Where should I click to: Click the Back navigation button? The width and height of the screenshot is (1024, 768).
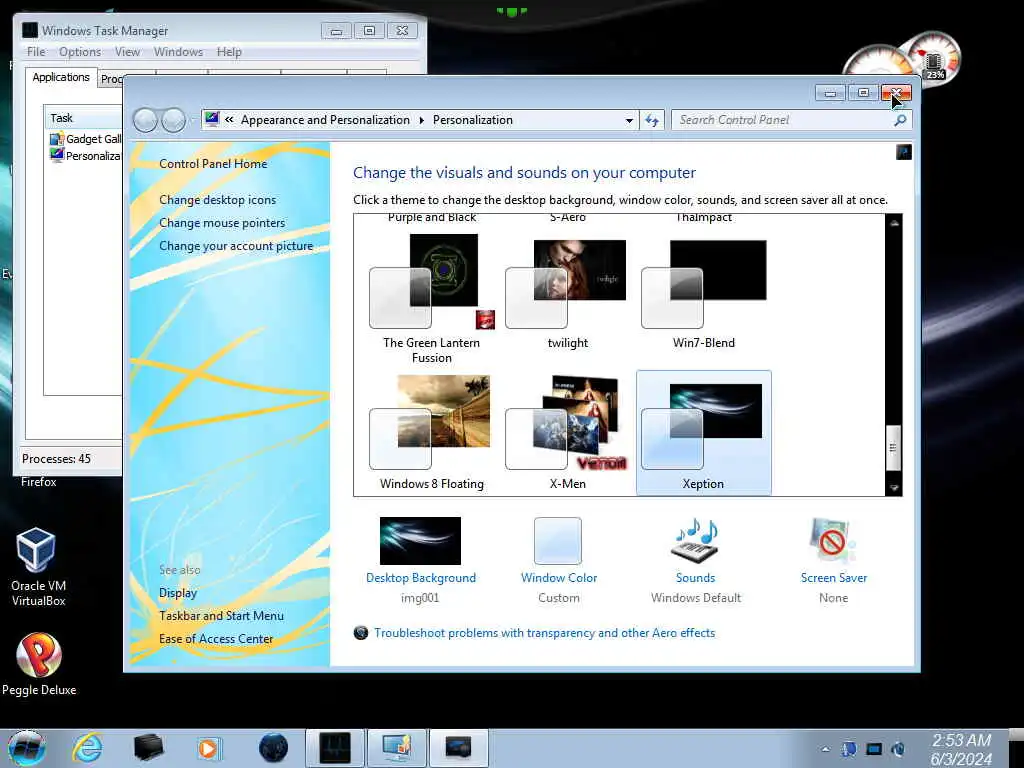pyautogui.click(x=145, y=120)
